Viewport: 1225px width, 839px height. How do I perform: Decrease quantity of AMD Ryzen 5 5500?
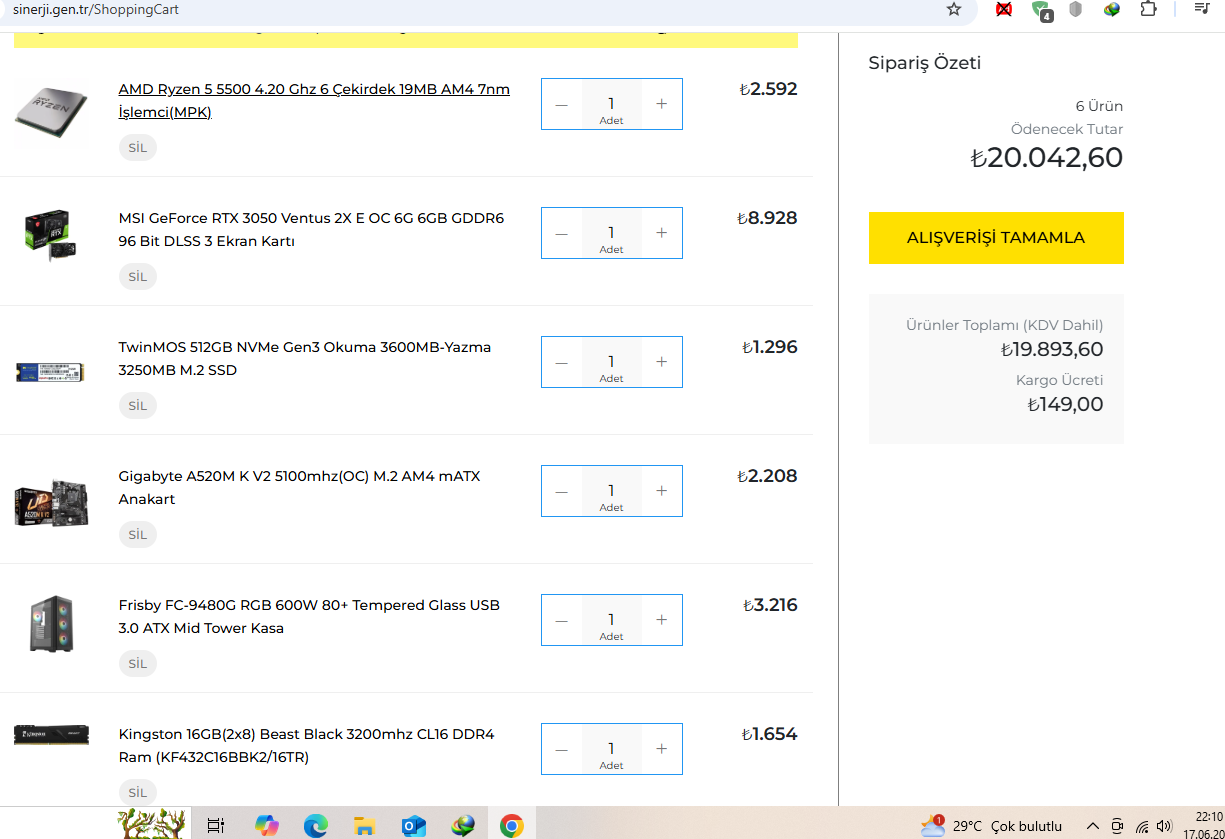(561, 104)
